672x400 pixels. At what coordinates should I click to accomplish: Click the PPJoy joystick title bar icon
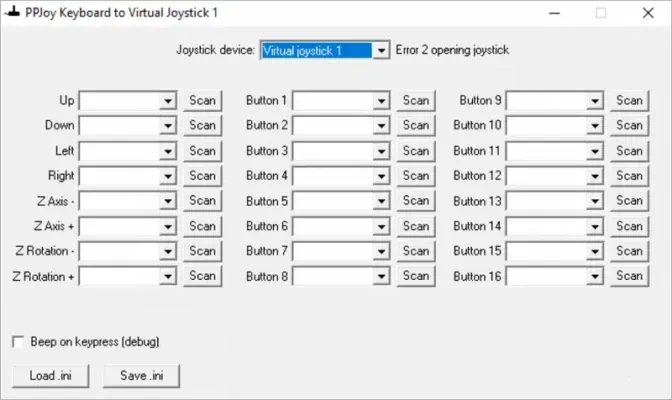pyautogui.click(x=11, y=13)
